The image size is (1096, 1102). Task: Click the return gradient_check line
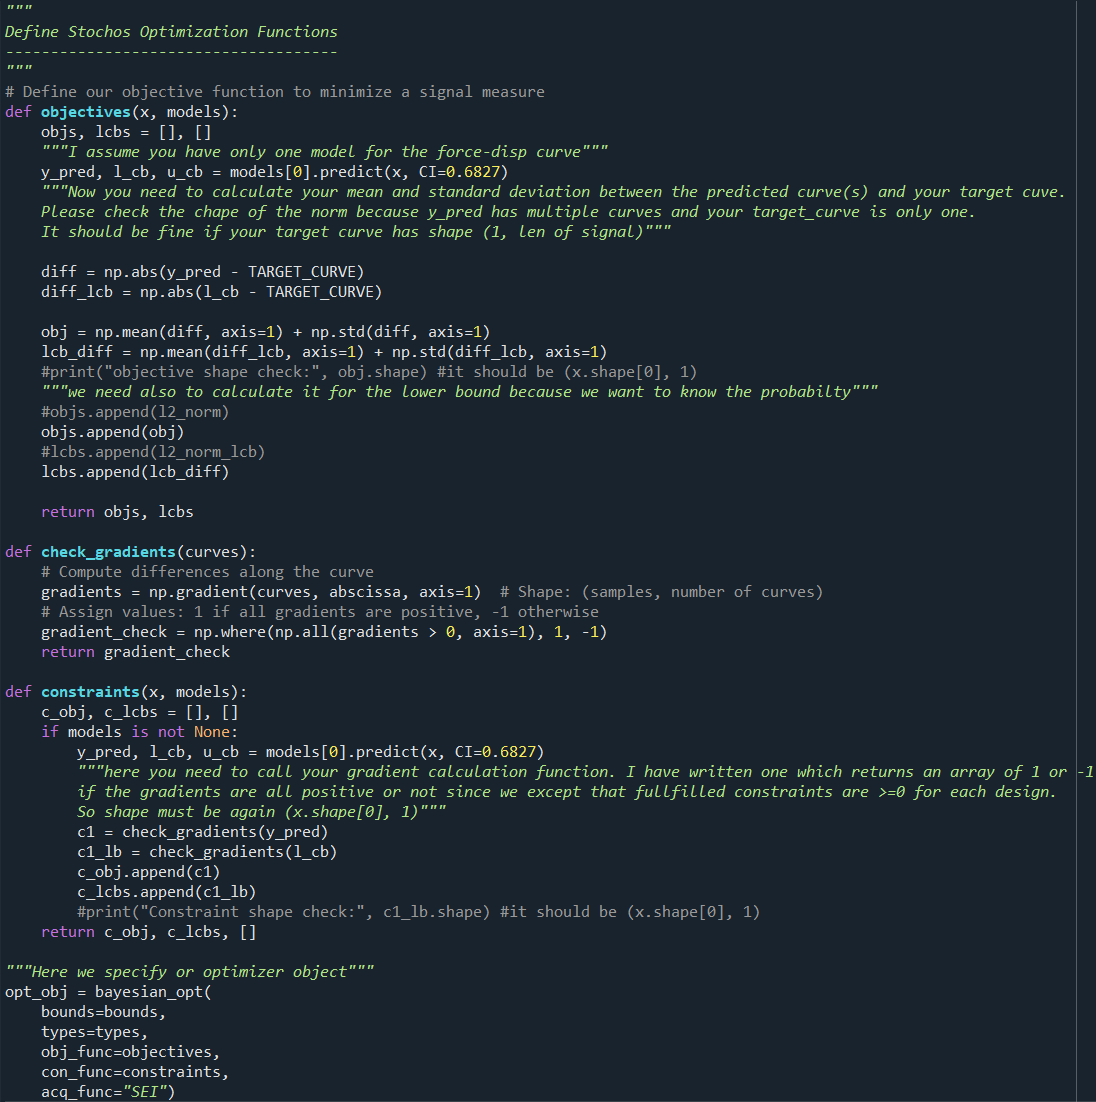coord(136,652)
